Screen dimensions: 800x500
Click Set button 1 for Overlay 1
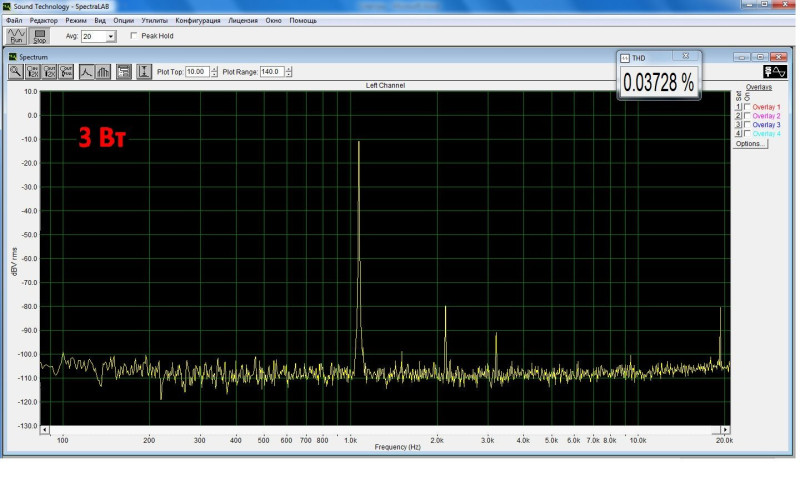(x=738, y=107)
